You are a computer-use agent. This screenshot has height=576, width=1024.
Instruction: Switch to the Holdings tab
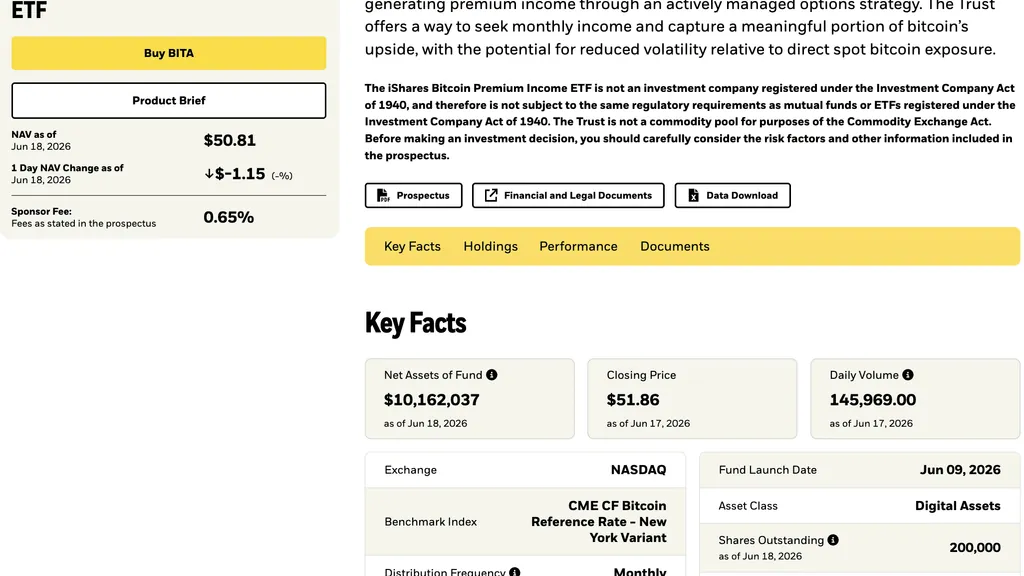(x=490, y=246)
